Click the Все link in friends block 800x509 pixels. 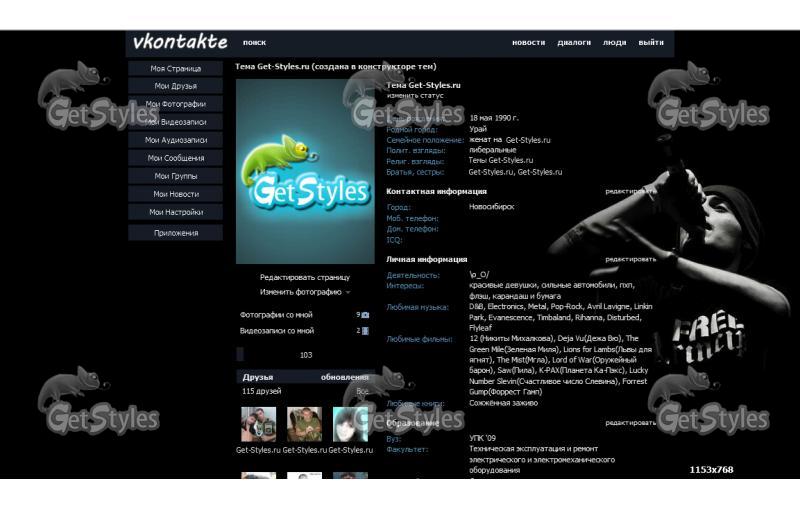coord(362,391)
